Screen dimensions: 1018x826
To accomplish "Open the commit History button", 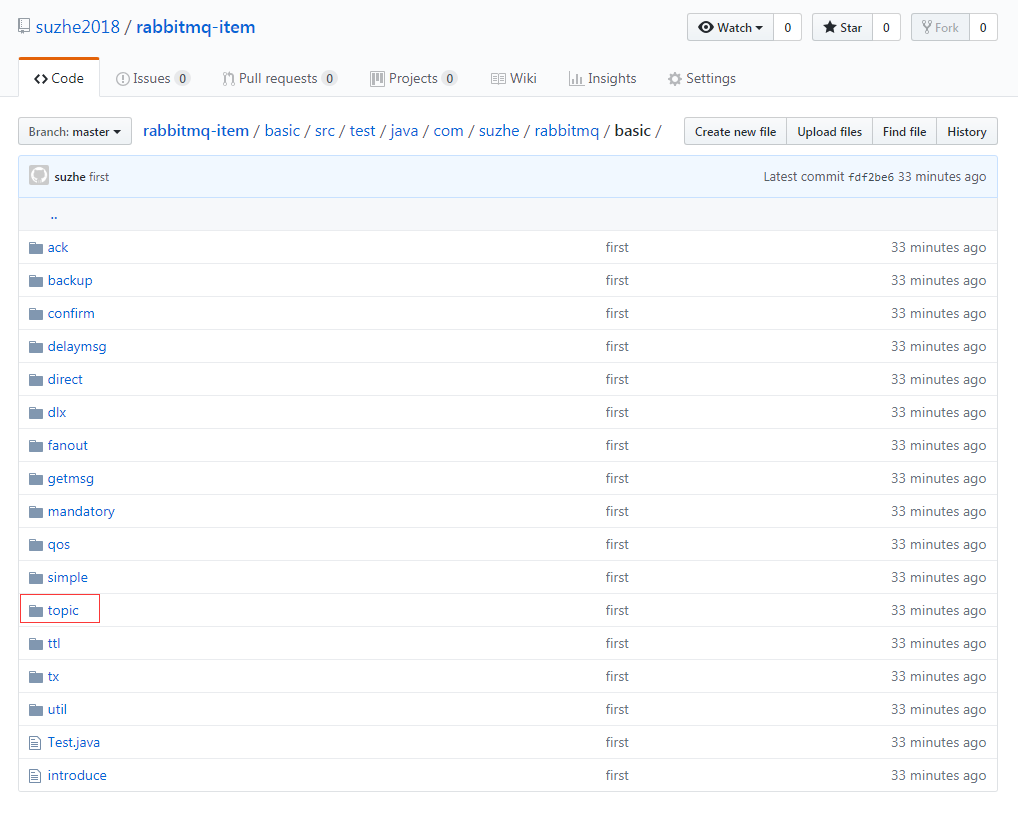I will pyautogui.click(x=967, y=131).
